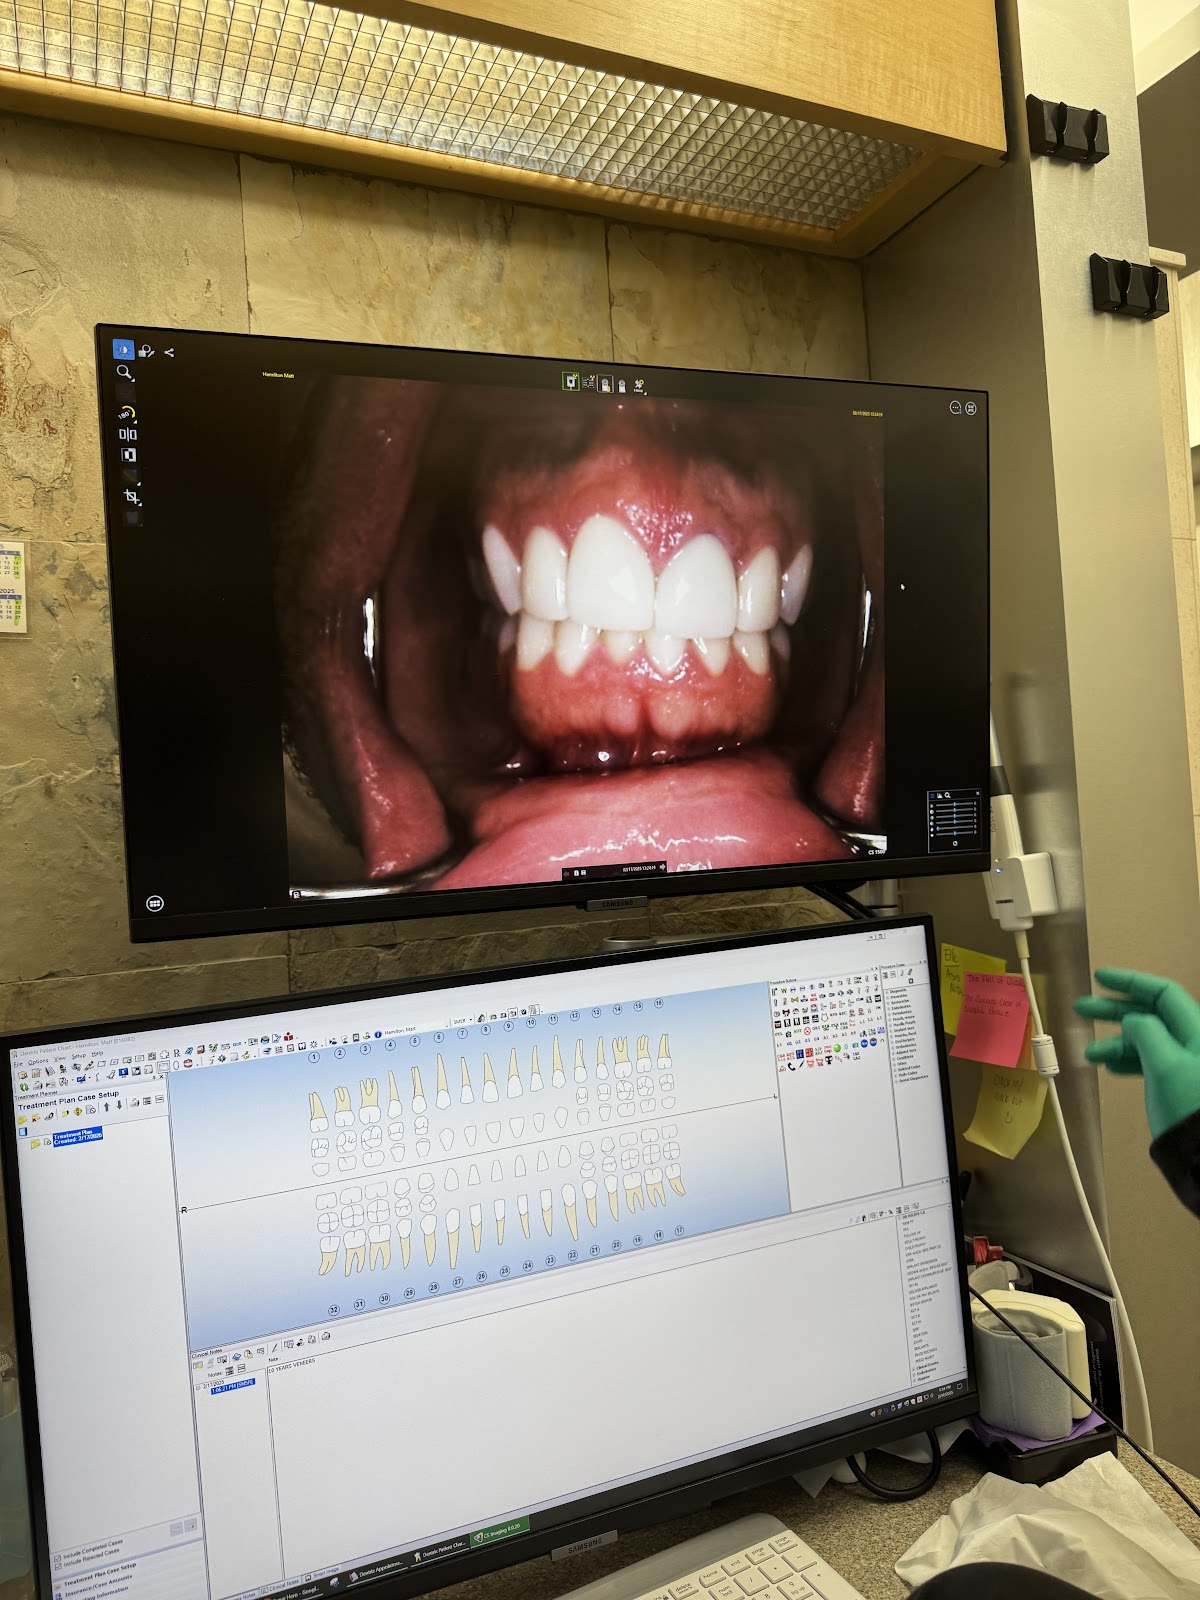This screenshot has width=1200, height=1600.
Task: Click the next image arrow below photo
Action: click(x=662, y=867)
